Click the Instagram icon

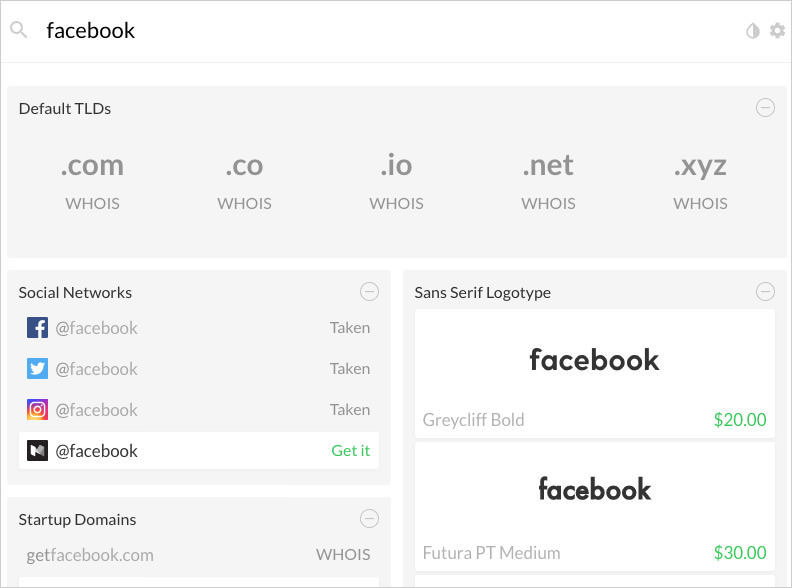pos(37,410)
